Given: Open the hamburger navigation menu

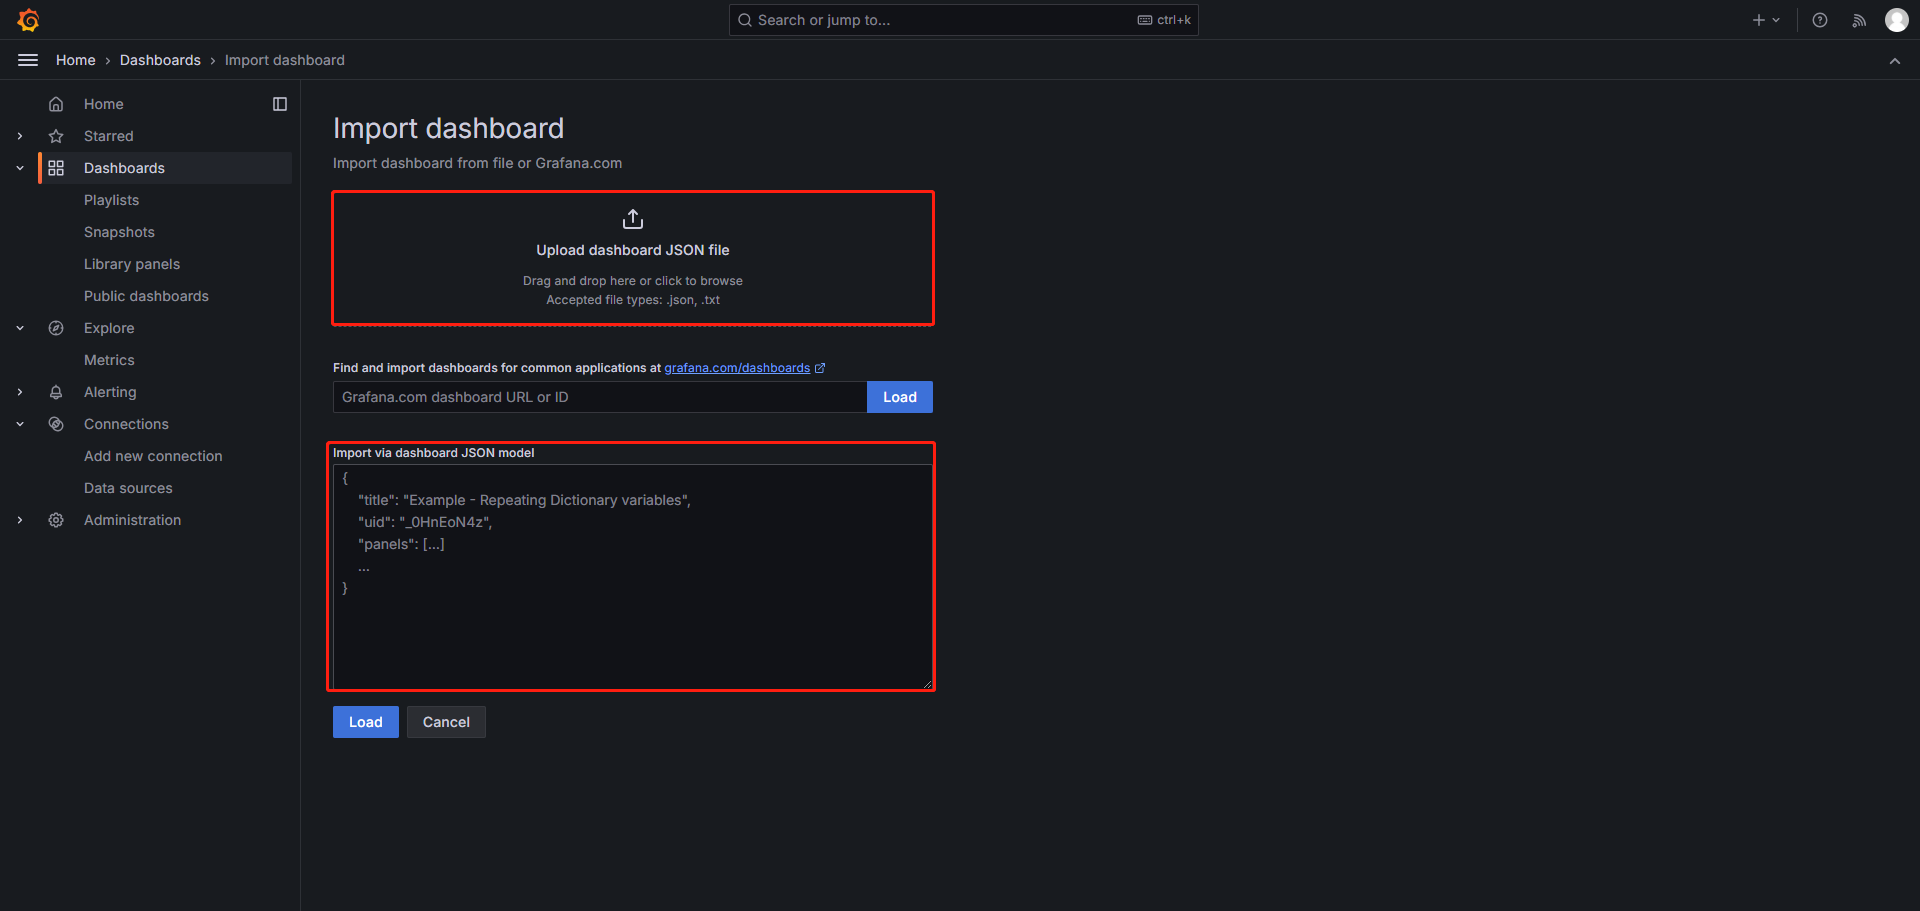Looking at the screenshot, I should [28, 60].
